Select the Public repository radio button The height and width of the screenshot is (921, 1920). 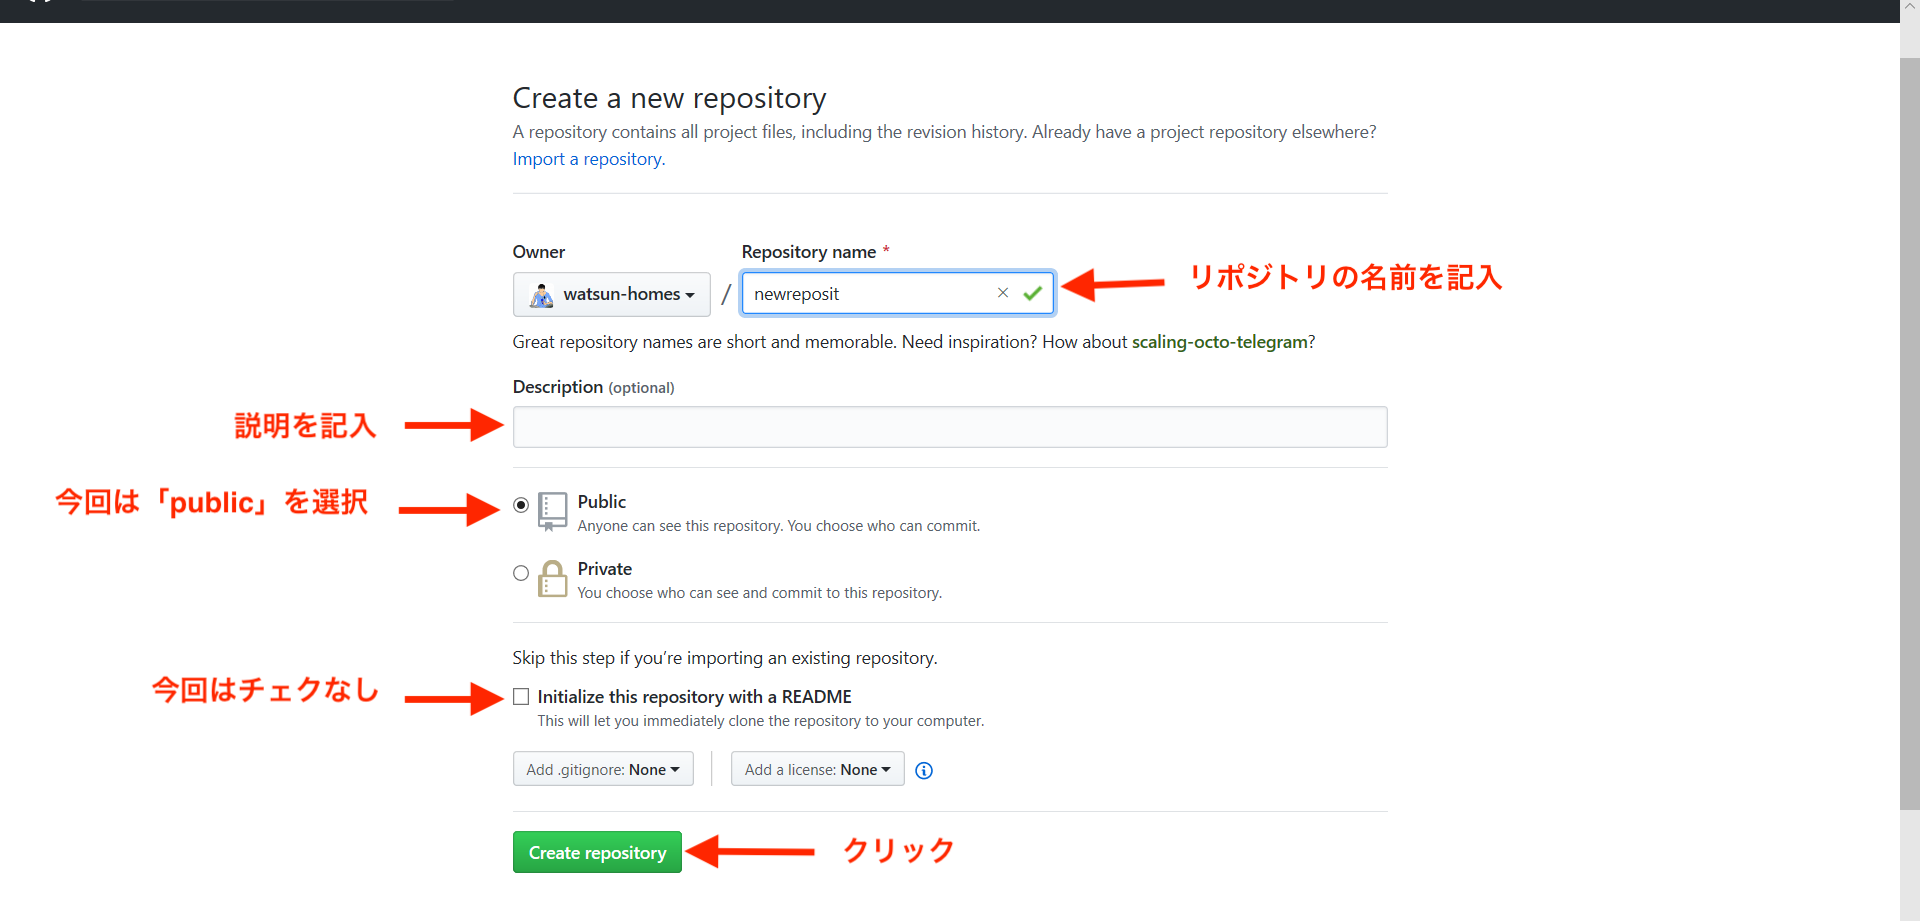(520, 505)
